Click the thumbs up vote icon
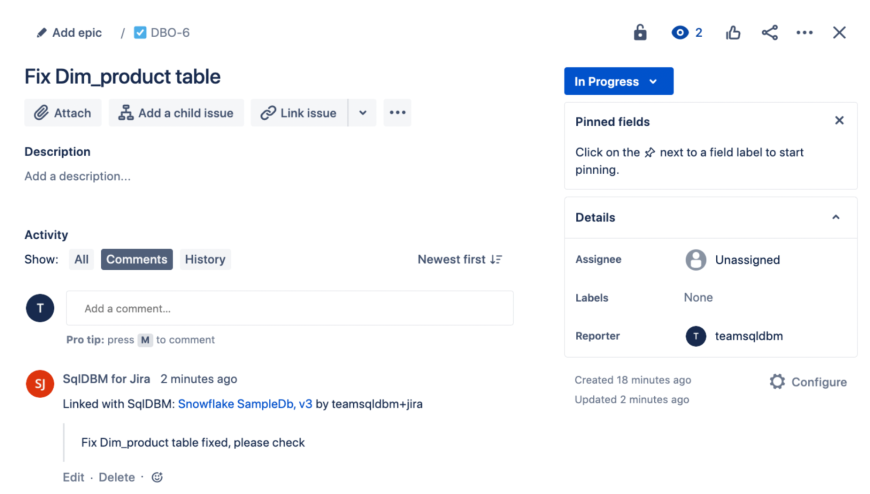870x494 pixels. (733, 32)
